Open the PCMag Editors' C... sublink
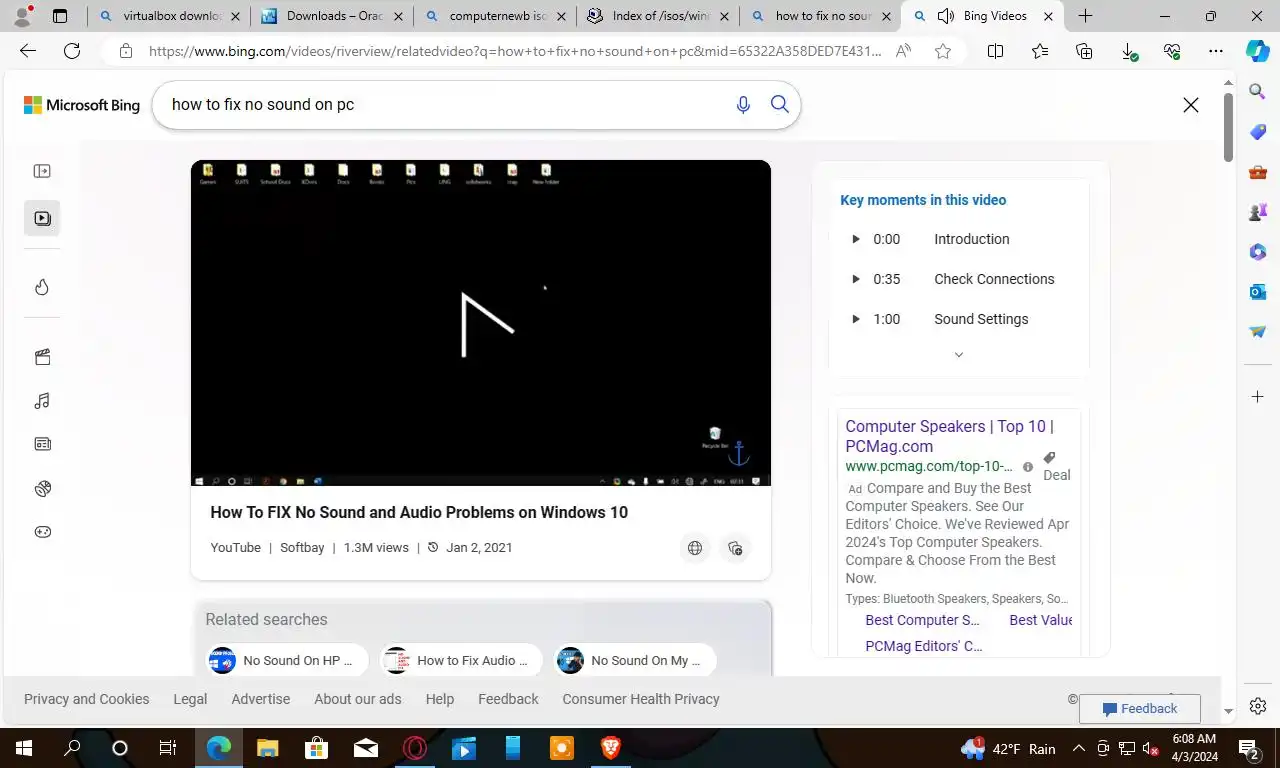The image size is (1280, 768). 923,646
